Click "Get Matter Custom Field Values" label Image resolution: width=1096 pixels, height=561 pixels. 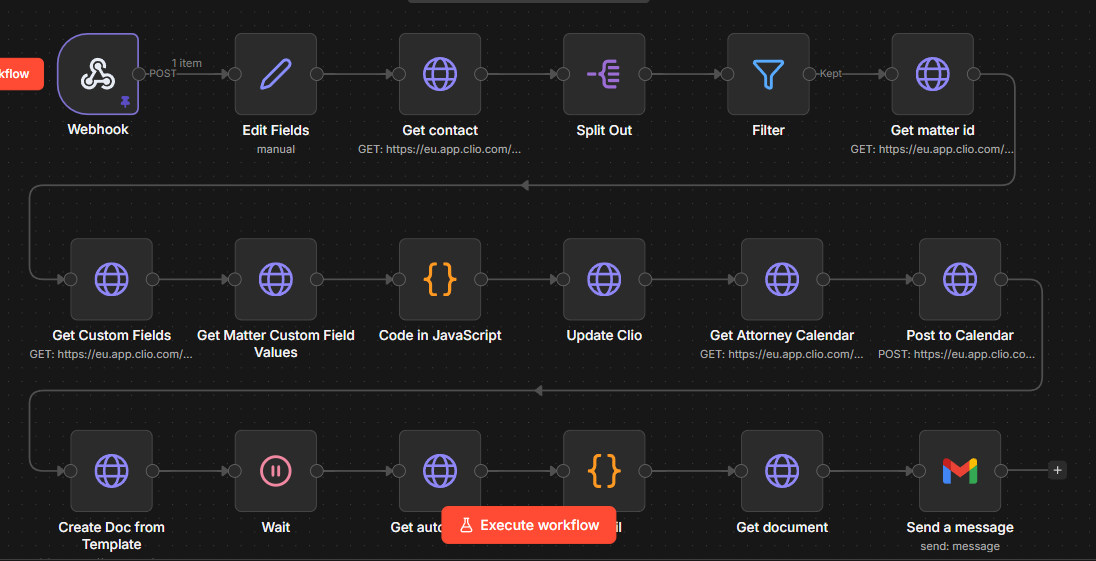coord(275,344)
